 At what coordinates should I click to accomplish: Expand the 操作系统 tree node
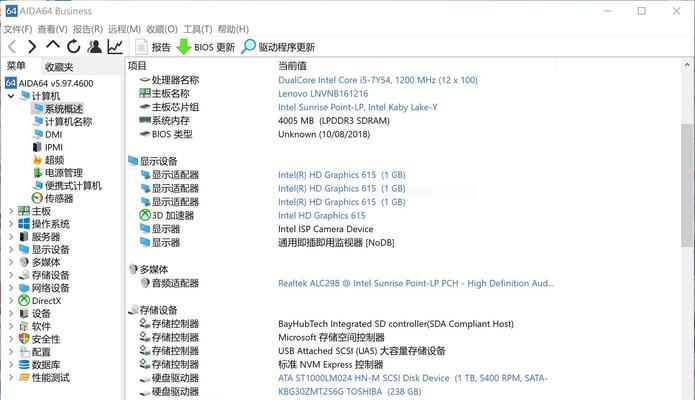[x=11, y=224]
